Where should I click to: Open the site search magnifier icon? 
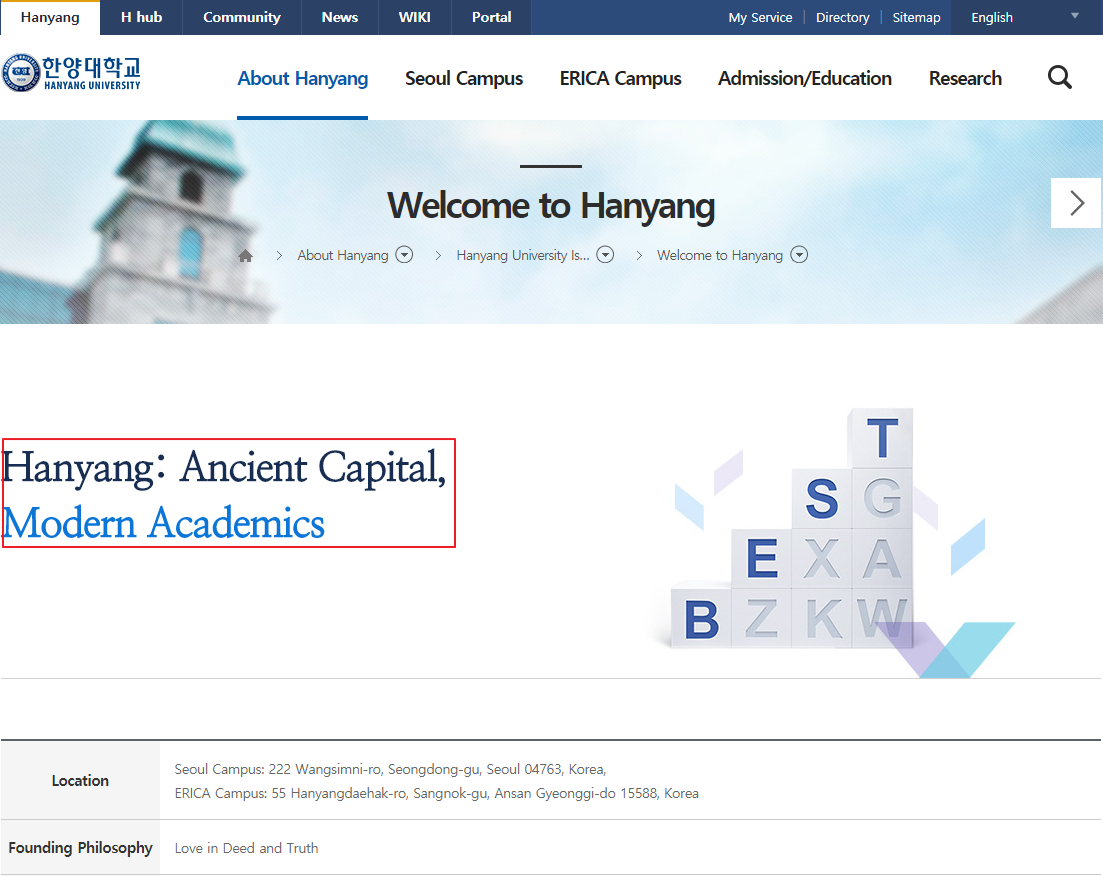1059,77
